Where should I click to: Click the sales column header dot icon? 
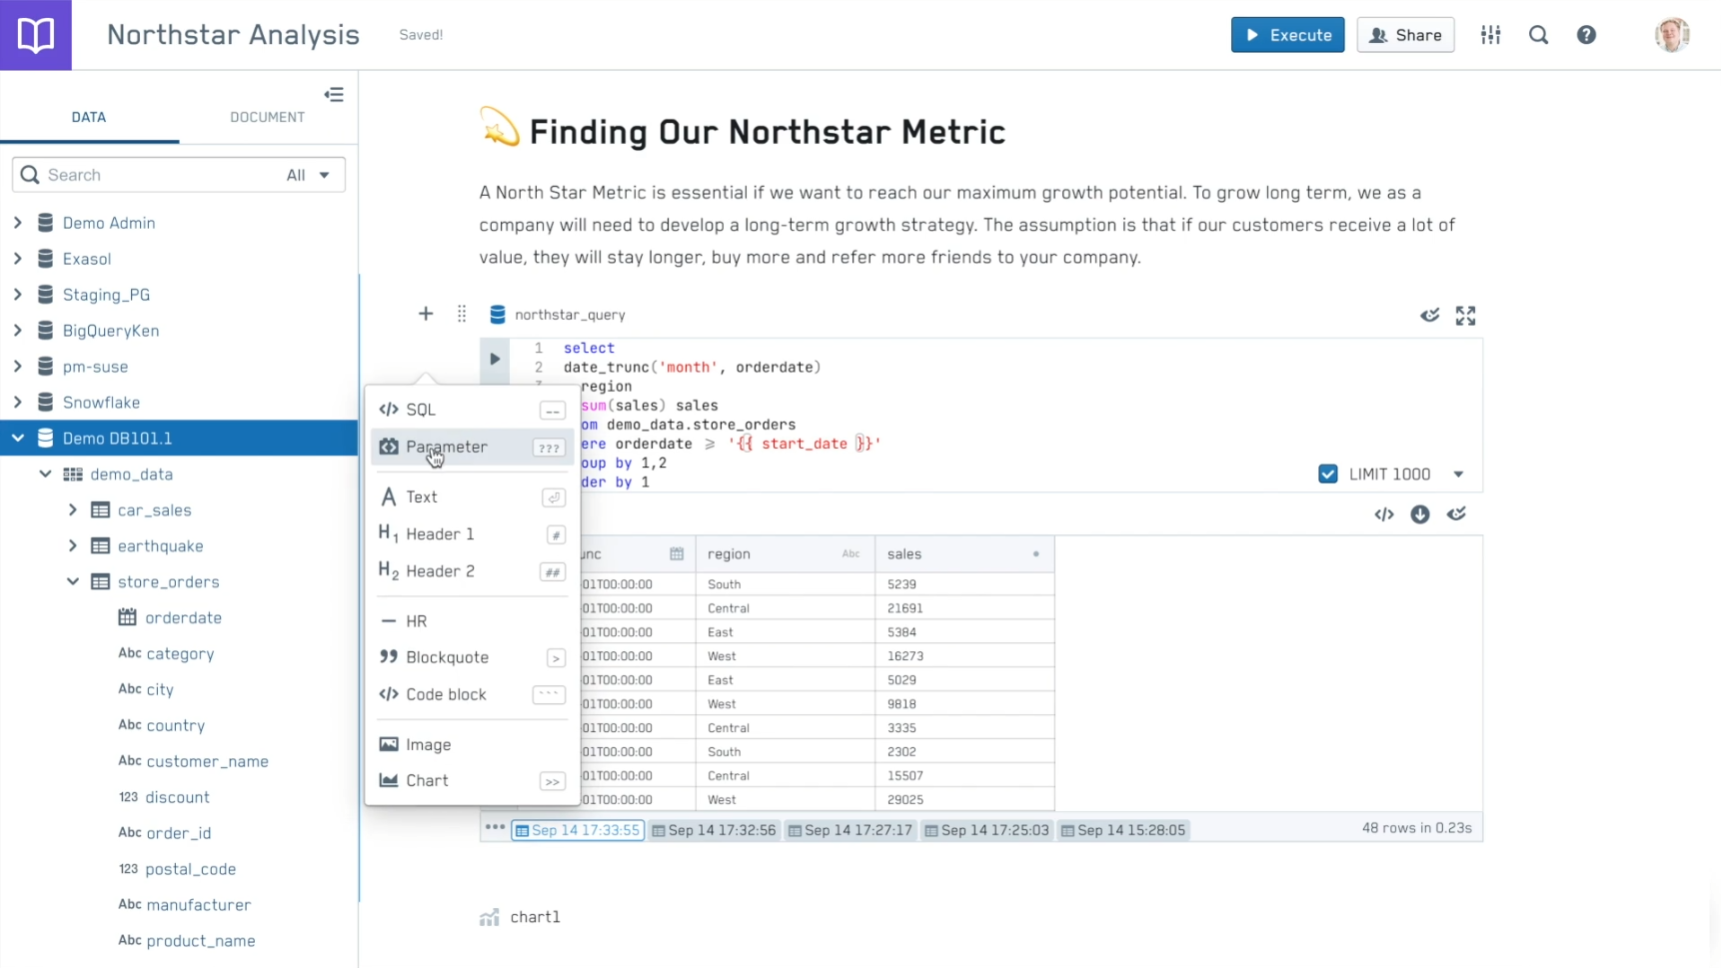coord(1036,554)
